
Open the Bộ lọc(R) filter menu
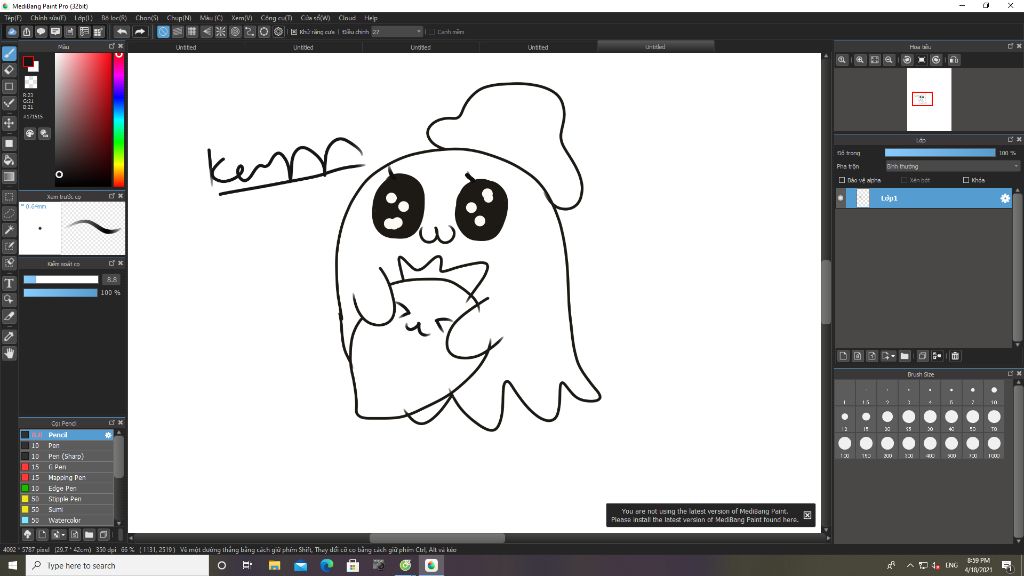[x=114, y=18]
